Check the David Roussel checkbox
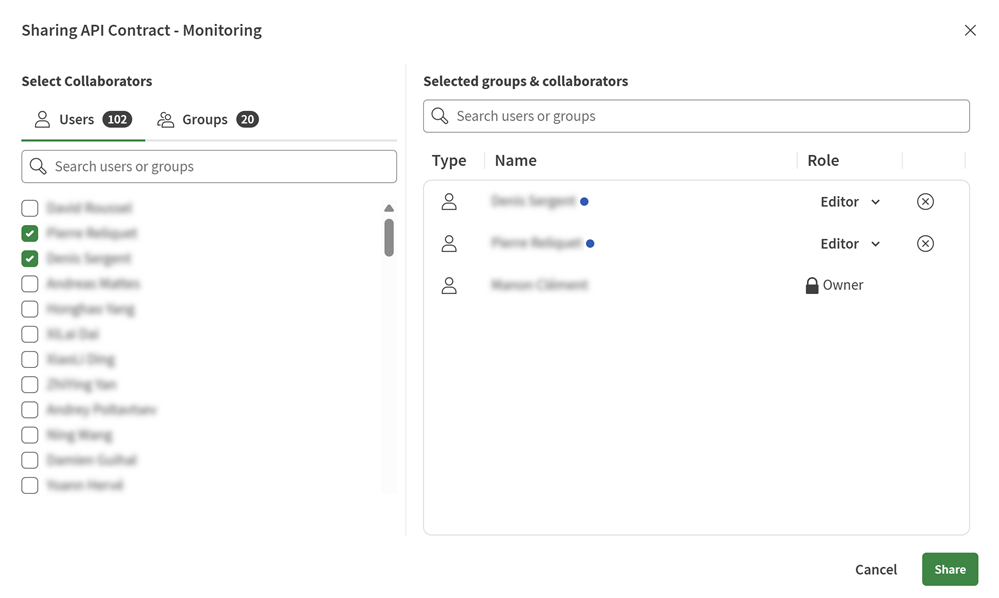 29,207
